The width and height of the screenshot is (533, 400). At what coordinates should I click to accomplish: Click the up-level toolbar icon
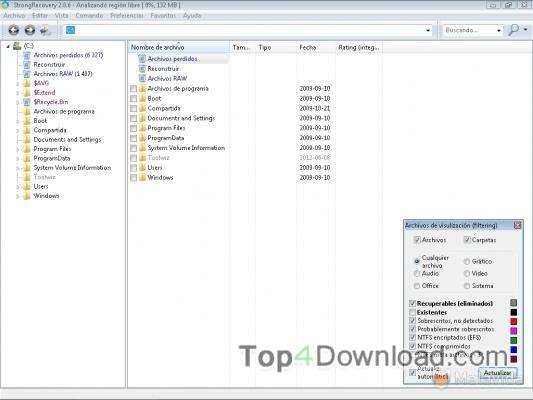click(x=45, y=31)
